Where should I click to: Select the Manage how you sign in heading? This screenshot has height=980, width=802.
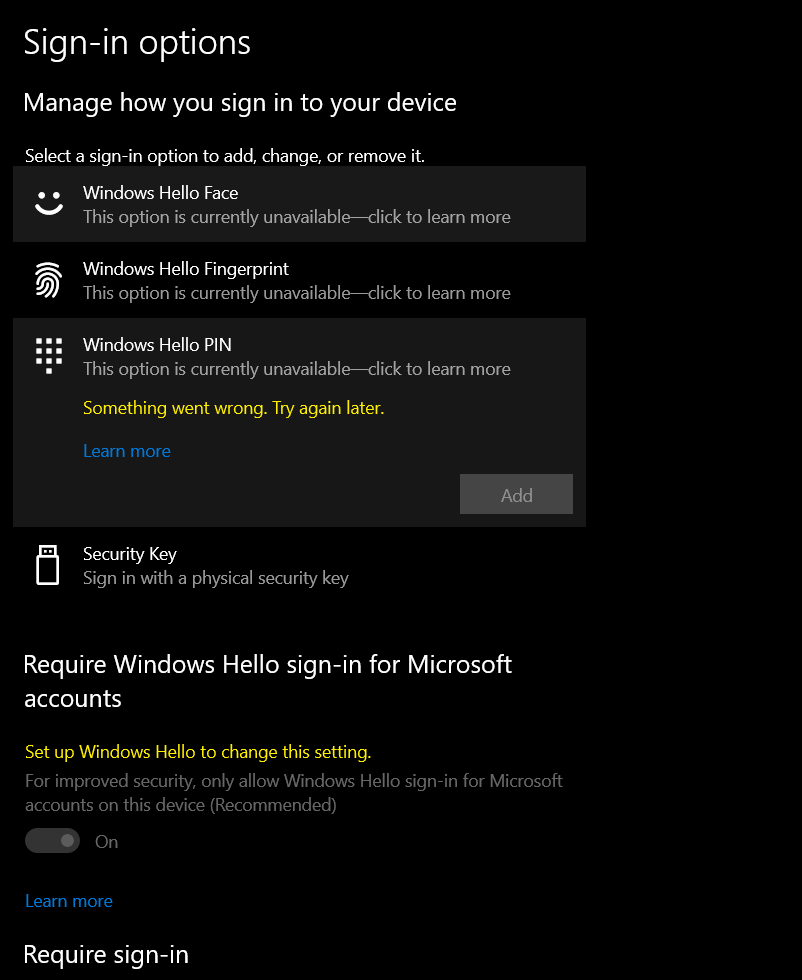click(241, 102)
